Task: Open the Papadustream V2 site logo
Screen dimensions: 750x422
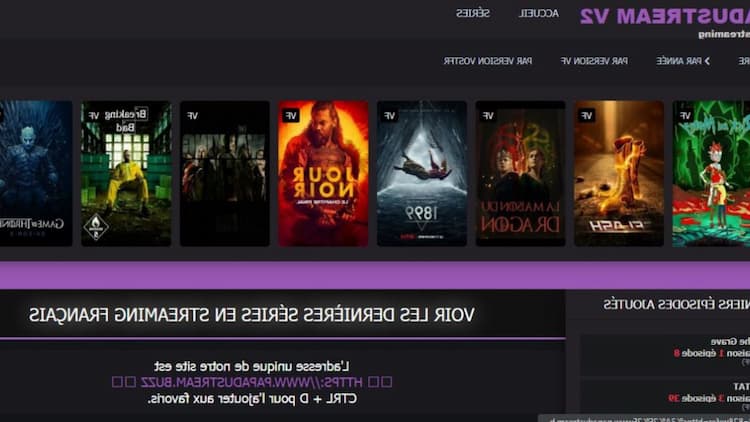Action: tap(665, 16)
